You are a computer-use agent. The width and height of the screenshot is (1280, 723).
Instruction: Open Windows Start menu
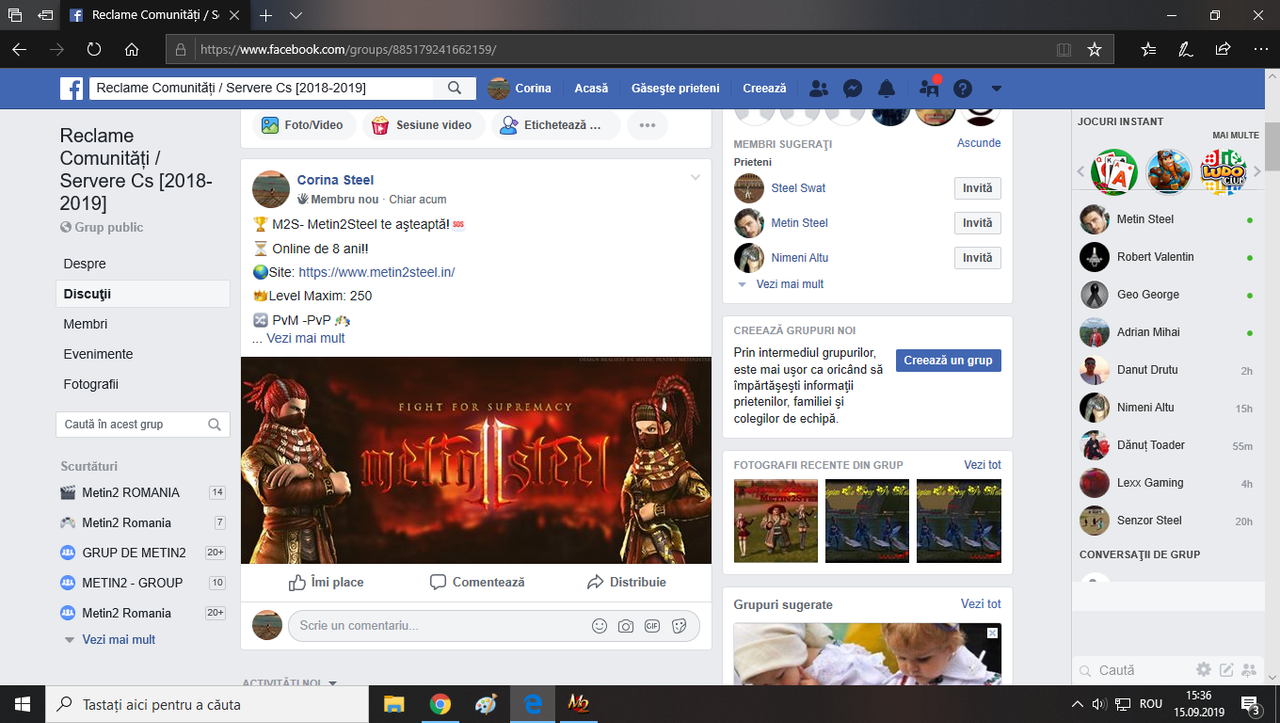pyautogui.click(x=22, y=704)
